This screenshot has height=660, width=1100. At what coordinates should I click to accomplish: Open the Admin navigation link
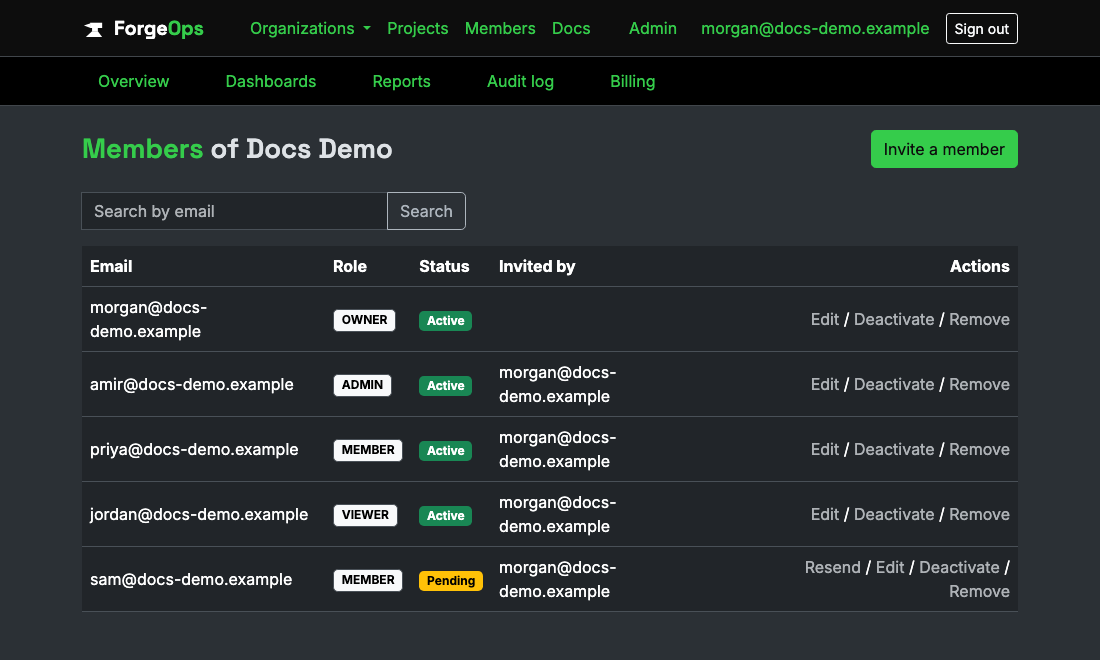tap(652, 29)
